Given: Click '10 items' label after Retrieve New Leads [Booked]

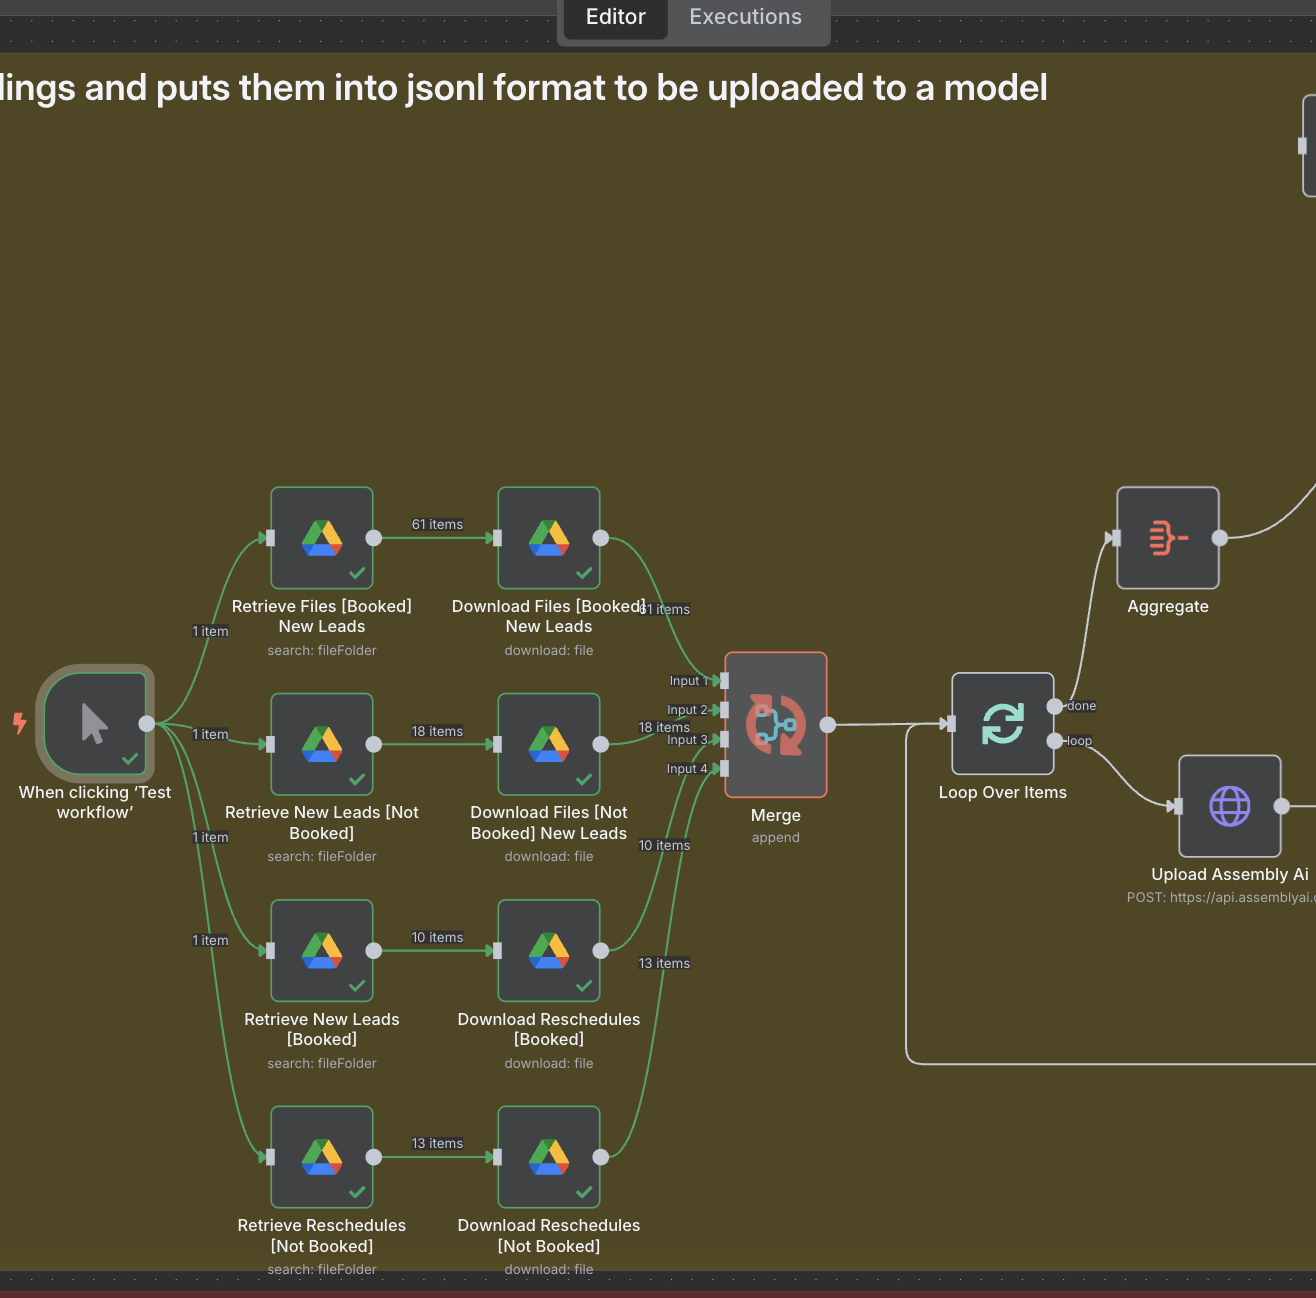Looking at the screenshot, I should [437, 937].
